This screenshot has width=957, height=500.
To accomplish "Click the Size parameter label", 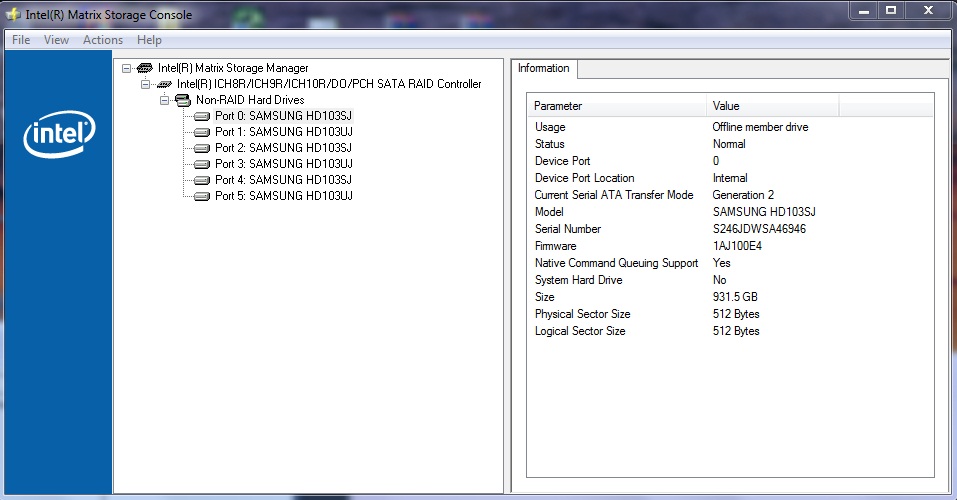I will click(x=544, y=297).
